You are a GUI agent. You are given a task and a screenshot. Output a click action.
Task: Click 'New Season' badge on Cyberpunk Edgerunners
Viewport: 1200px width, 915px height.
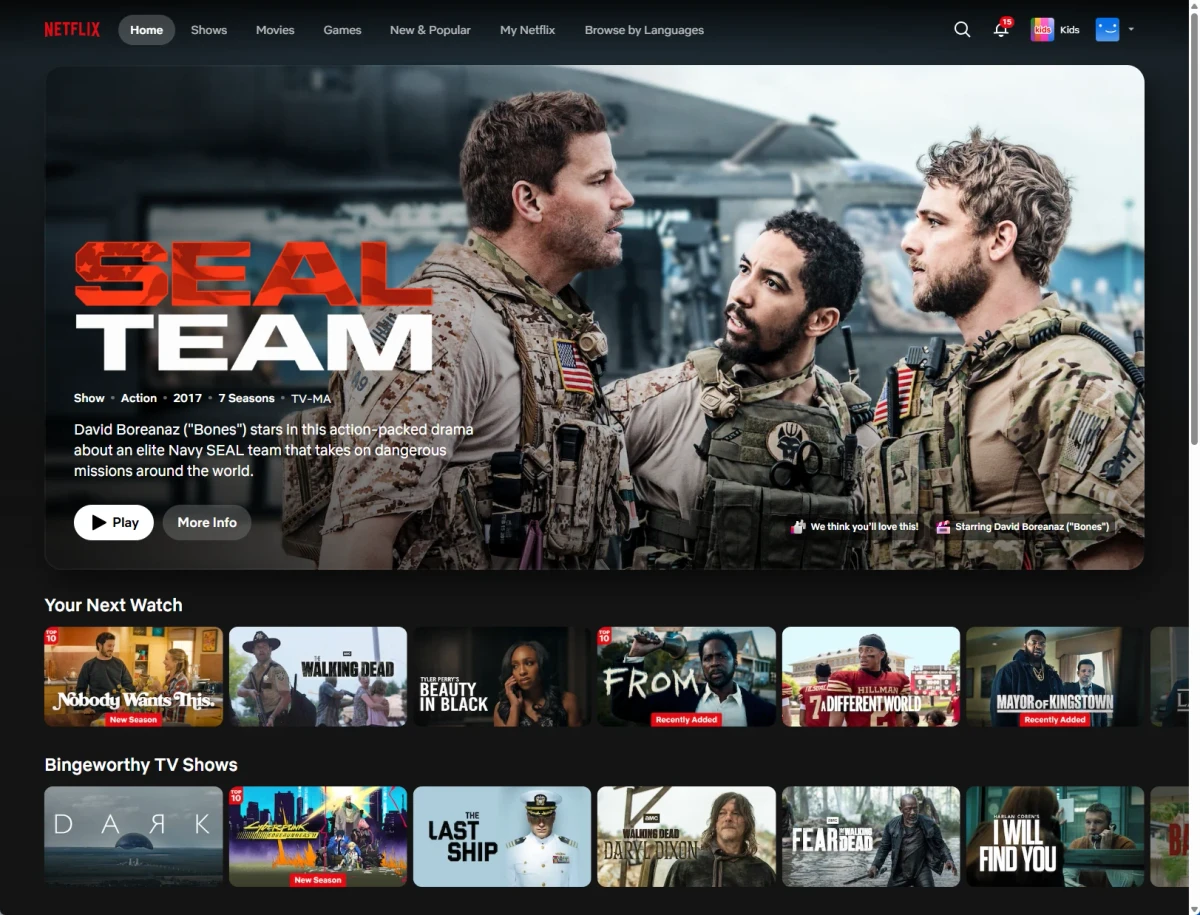coord(318,880)
